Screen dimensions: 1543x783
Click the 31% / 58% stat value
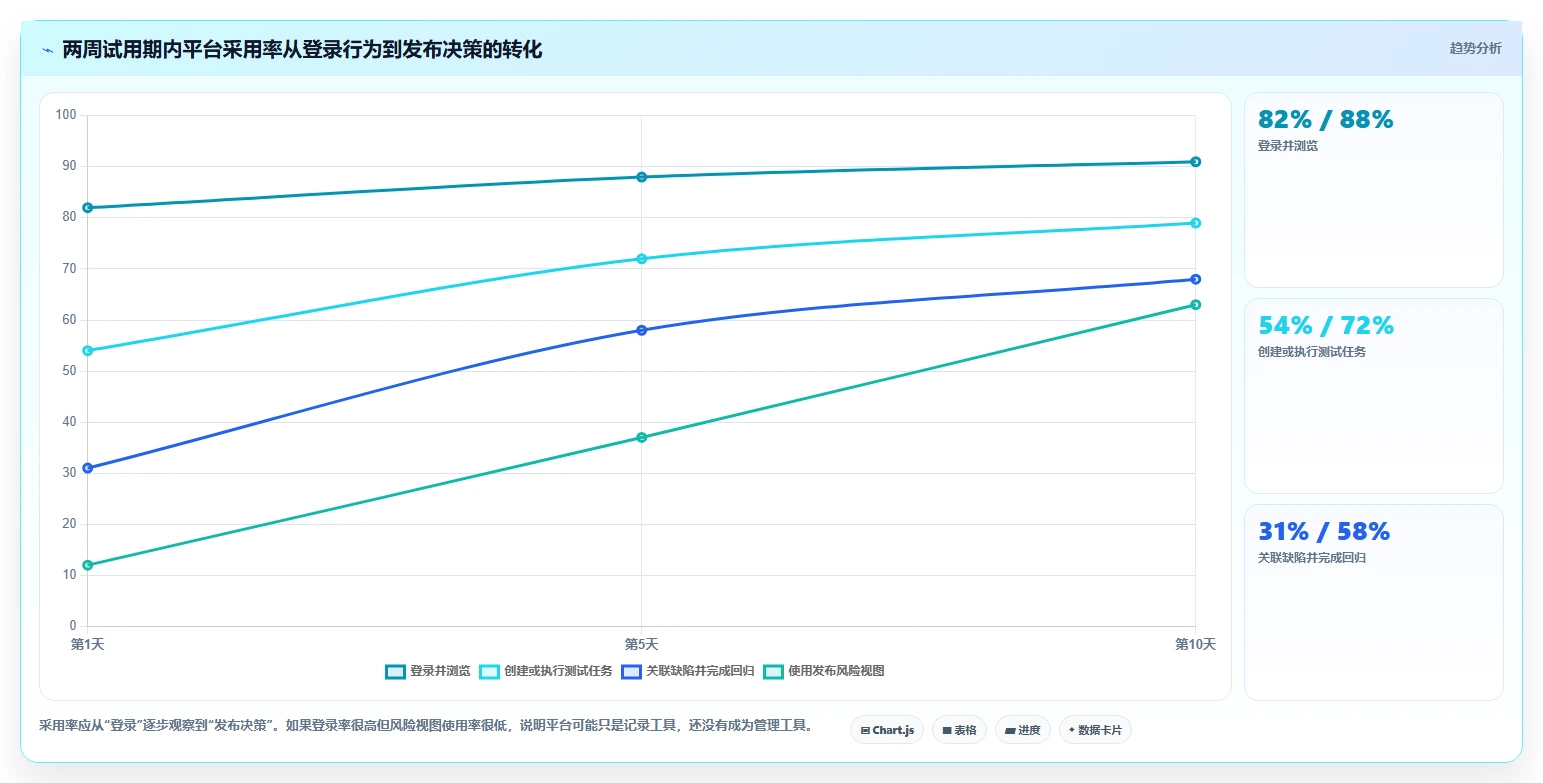tap(1324, 532)
